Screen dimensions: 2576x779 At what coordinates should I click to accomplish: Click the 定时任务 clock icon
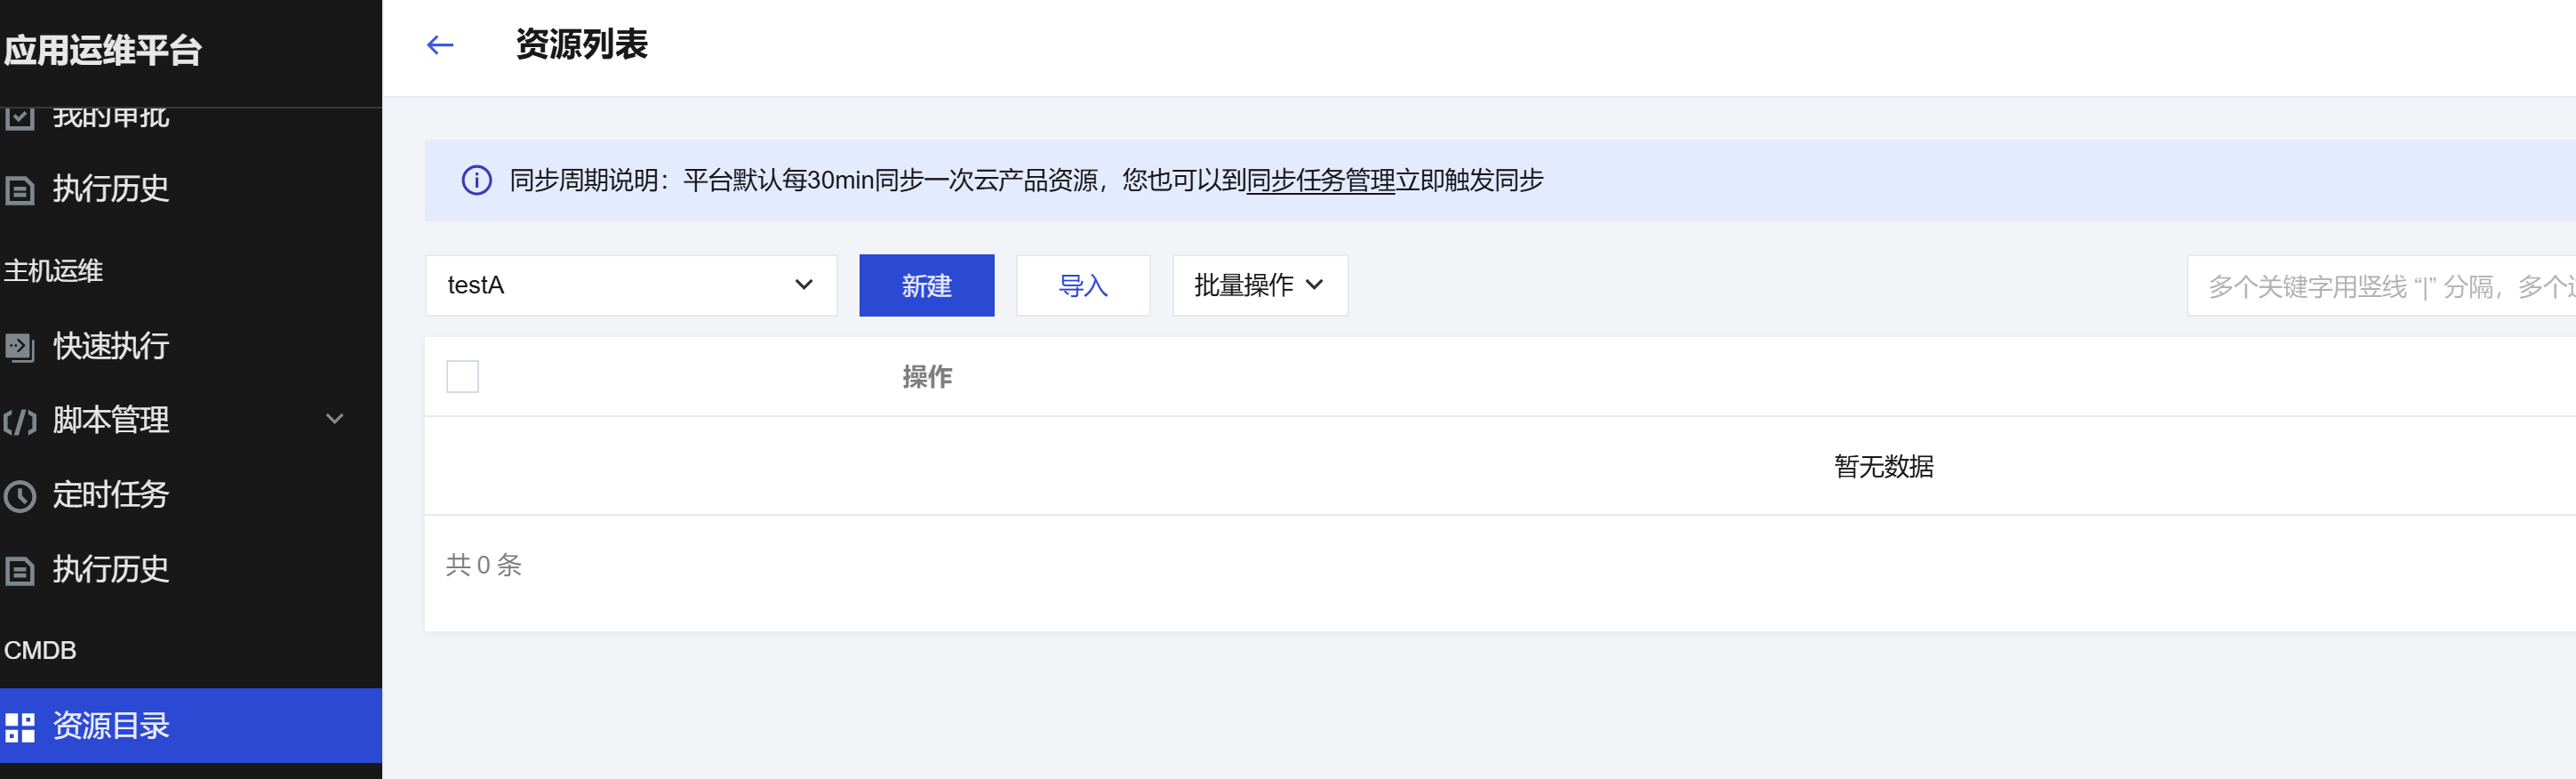pyautogui.click(x=20, y=496)
